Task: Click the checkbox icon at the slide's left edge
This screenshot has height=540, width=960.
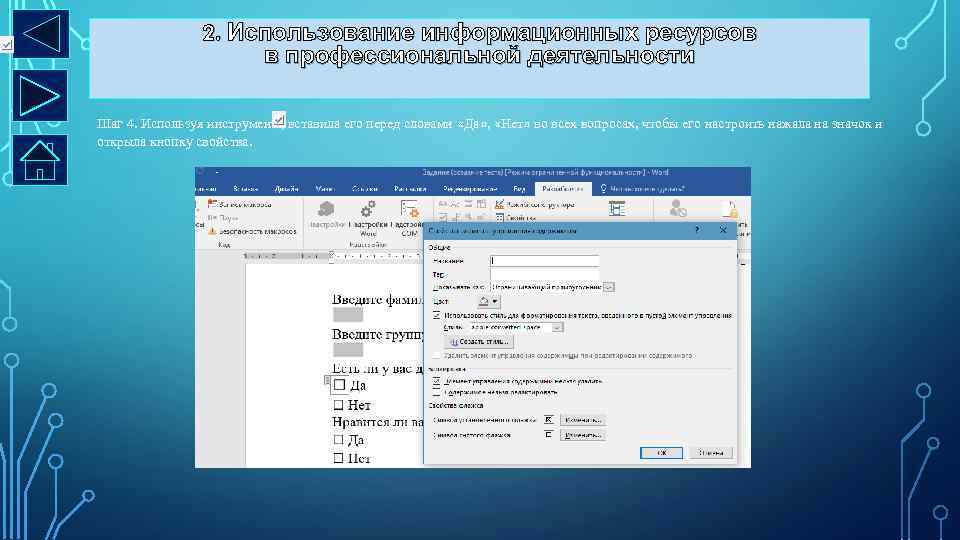Action: [x=6, y=44]
